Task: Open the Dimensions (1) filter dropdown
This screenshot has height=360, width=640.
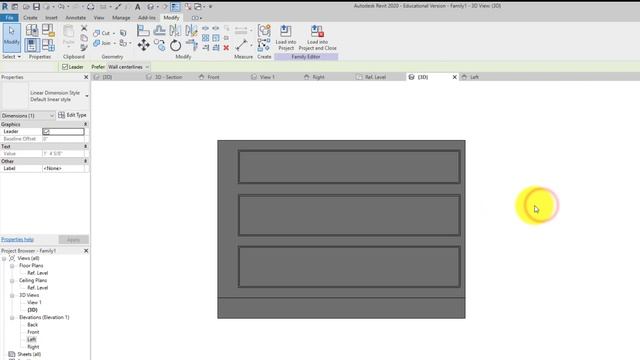Action: click(x=28, y=116)
